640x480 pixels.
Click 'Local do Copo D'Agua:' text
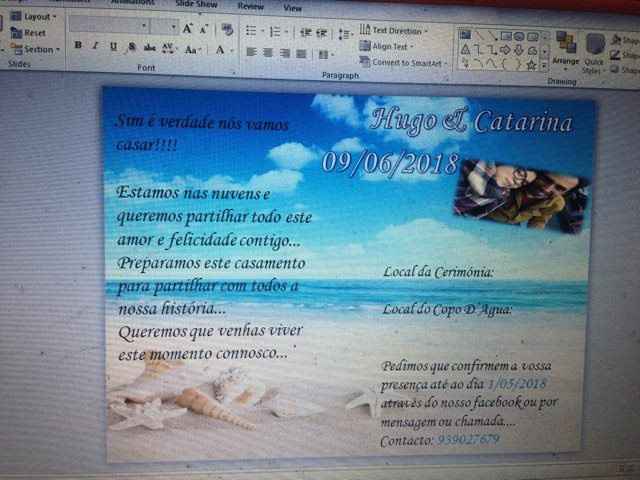point(447,310)
